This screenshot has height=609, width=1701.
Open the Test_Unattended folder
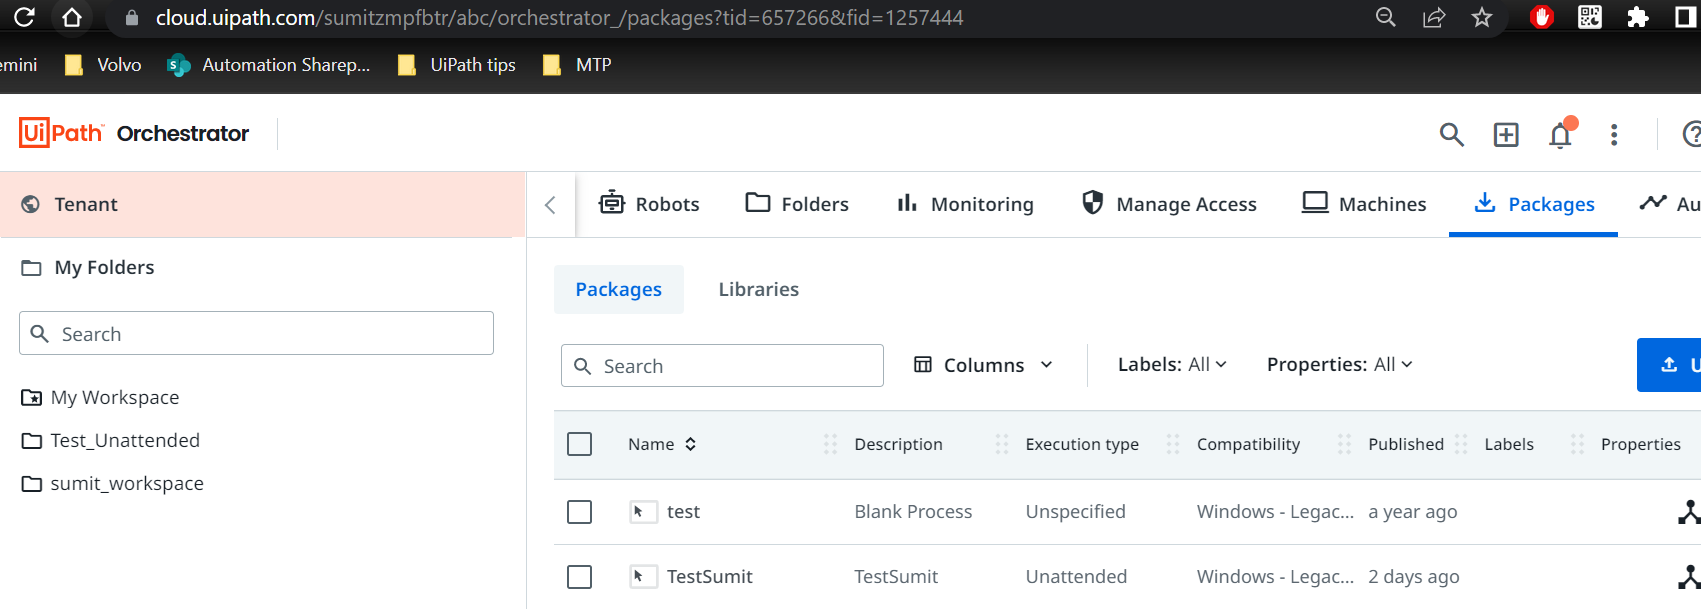click(x=125, y=441)
